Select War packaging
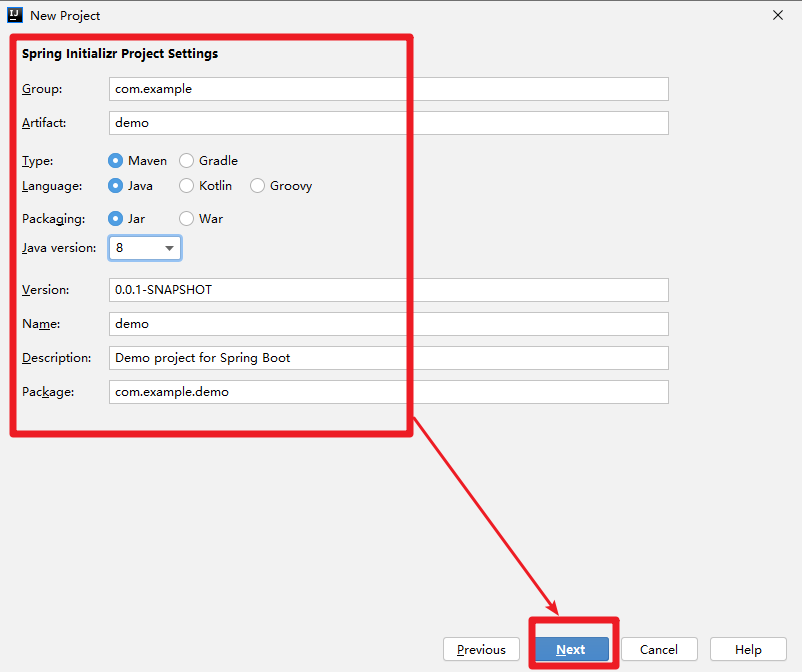Viewport: 802px width, 672px height. [201, 219]
